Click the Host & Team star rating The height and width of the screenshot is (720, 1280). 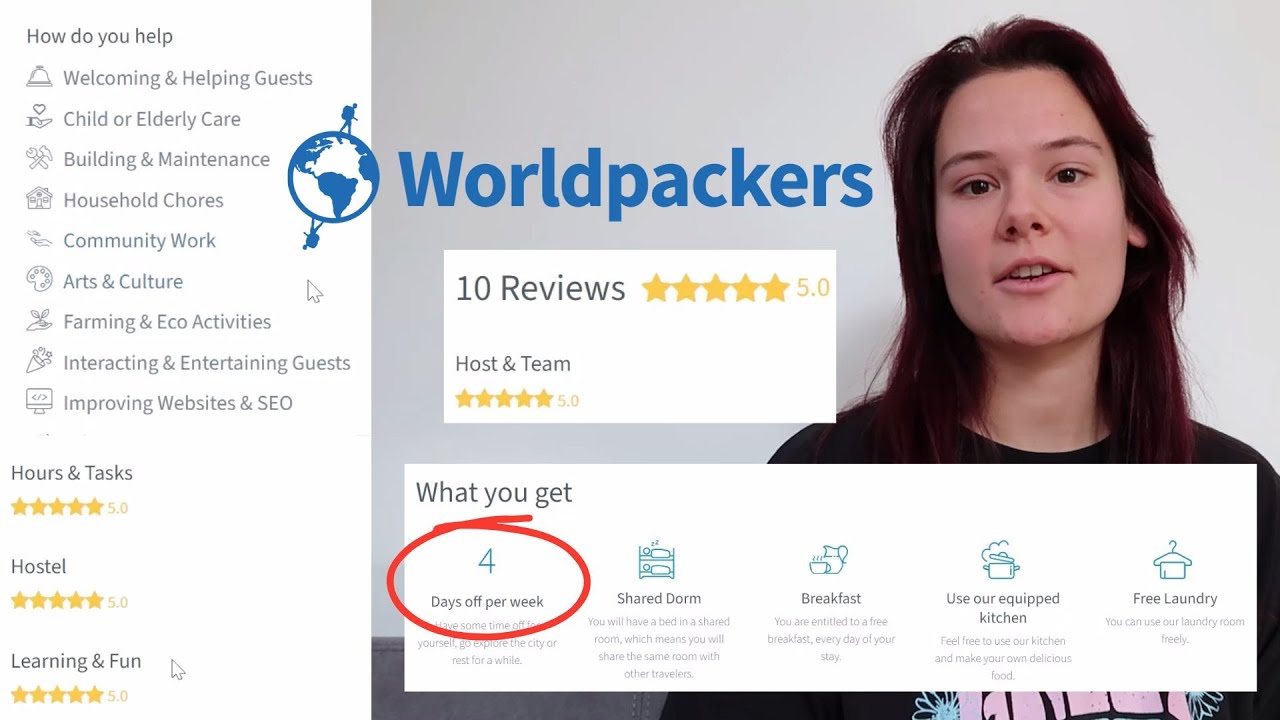504,400
